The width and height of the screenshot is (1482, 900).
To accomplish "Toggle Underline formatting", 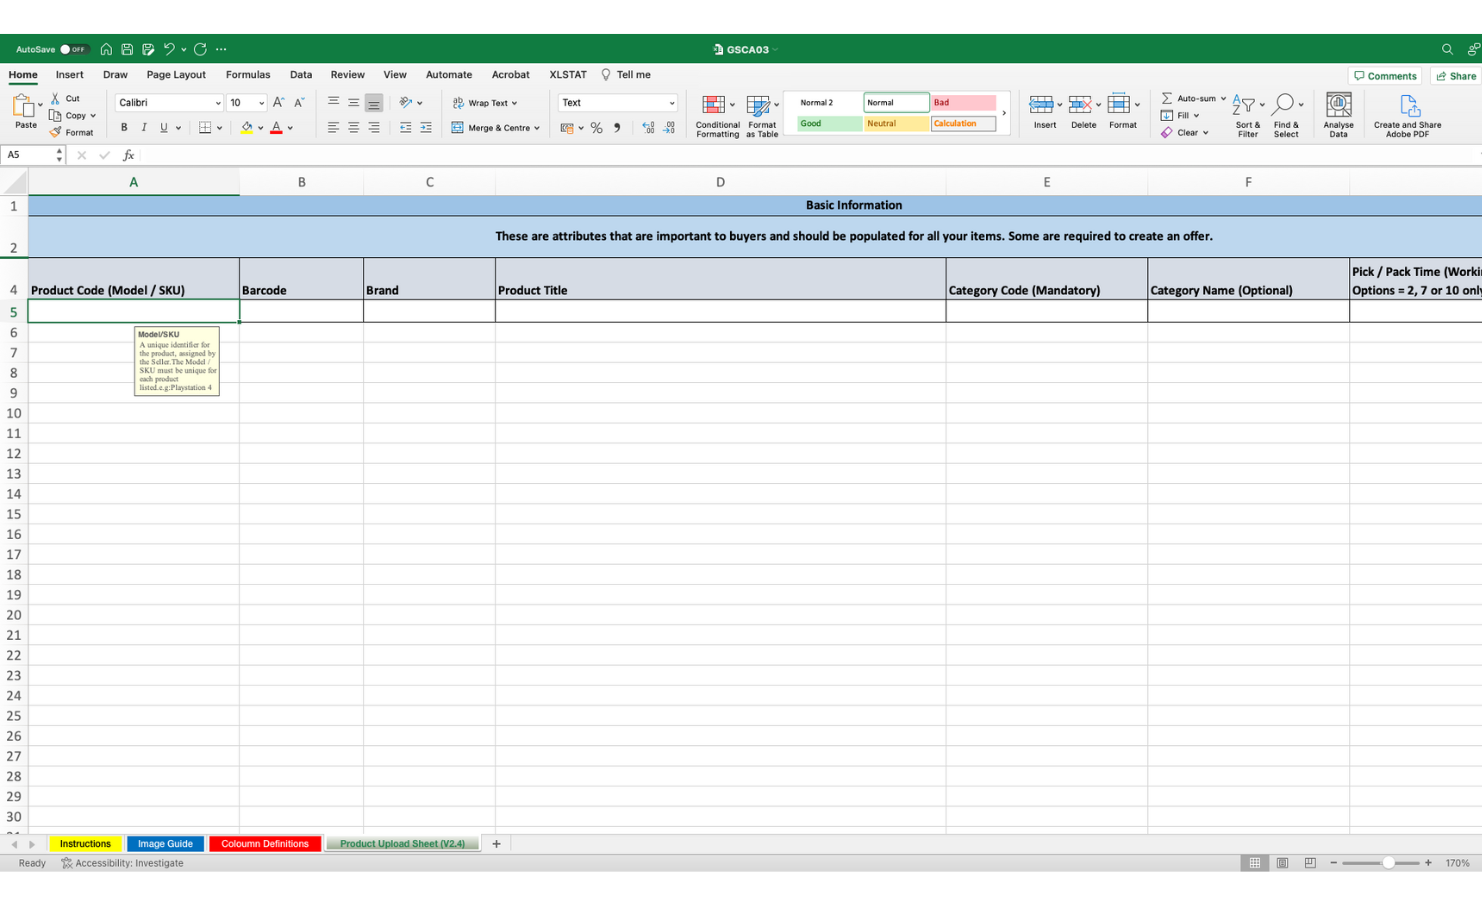I will [x=164, y=128].
